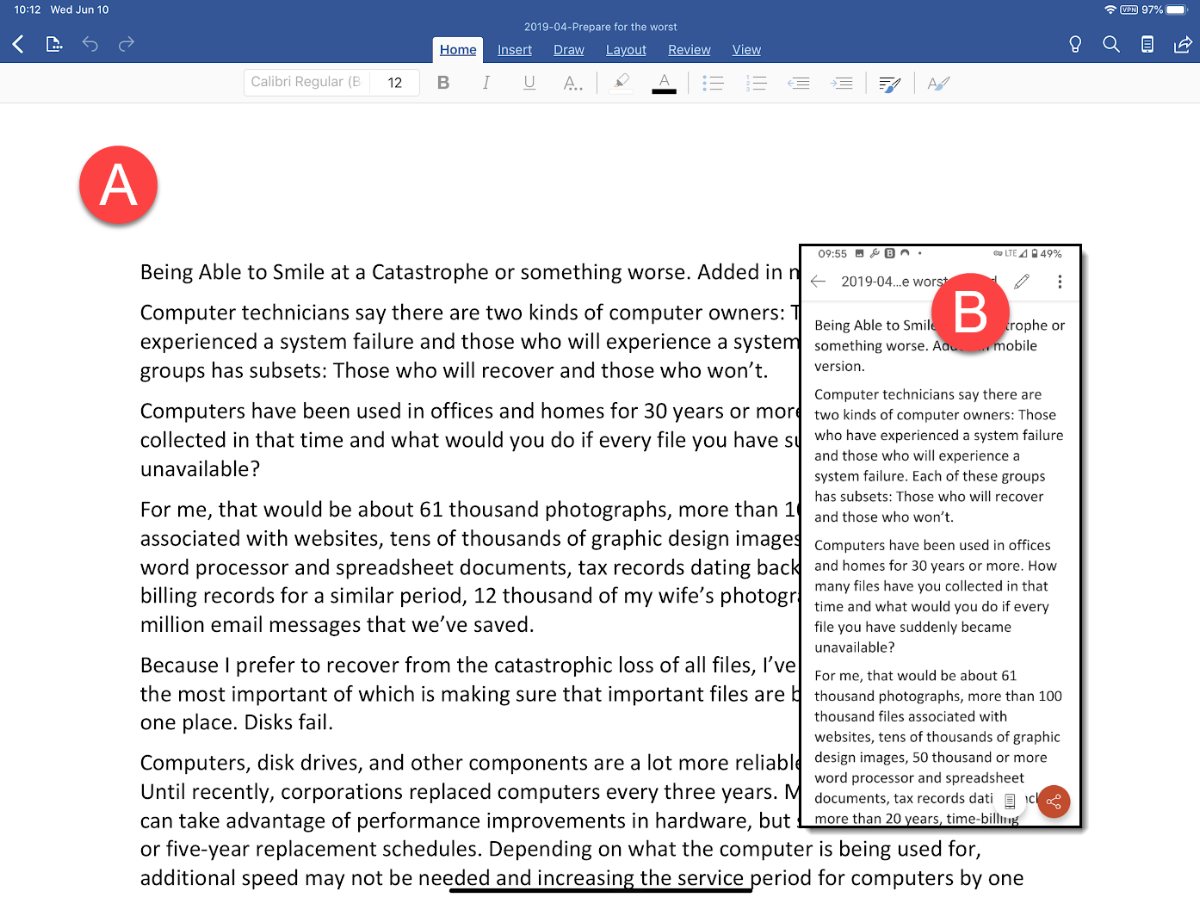Open paragraph formatting options
This screenshot has height=898, width=1200.
889,84
